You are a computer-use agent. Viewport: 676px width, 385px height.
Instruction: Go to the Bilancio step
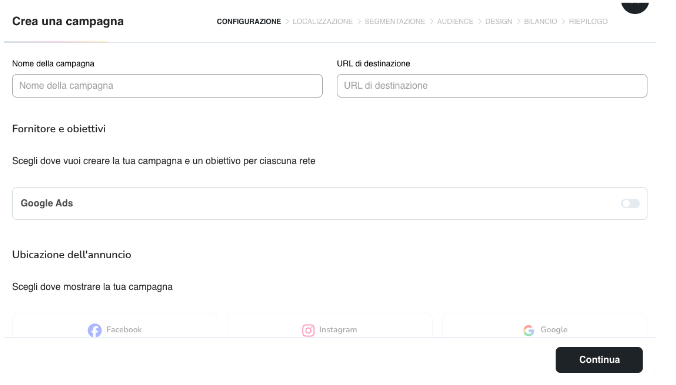pyautogui.click(x=540, y=22)
